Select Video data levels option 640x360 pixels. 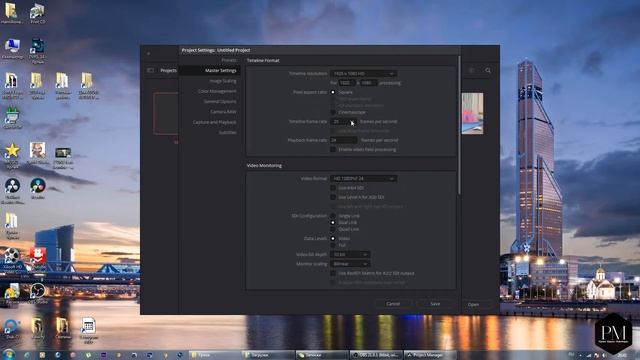pos(333,238)
